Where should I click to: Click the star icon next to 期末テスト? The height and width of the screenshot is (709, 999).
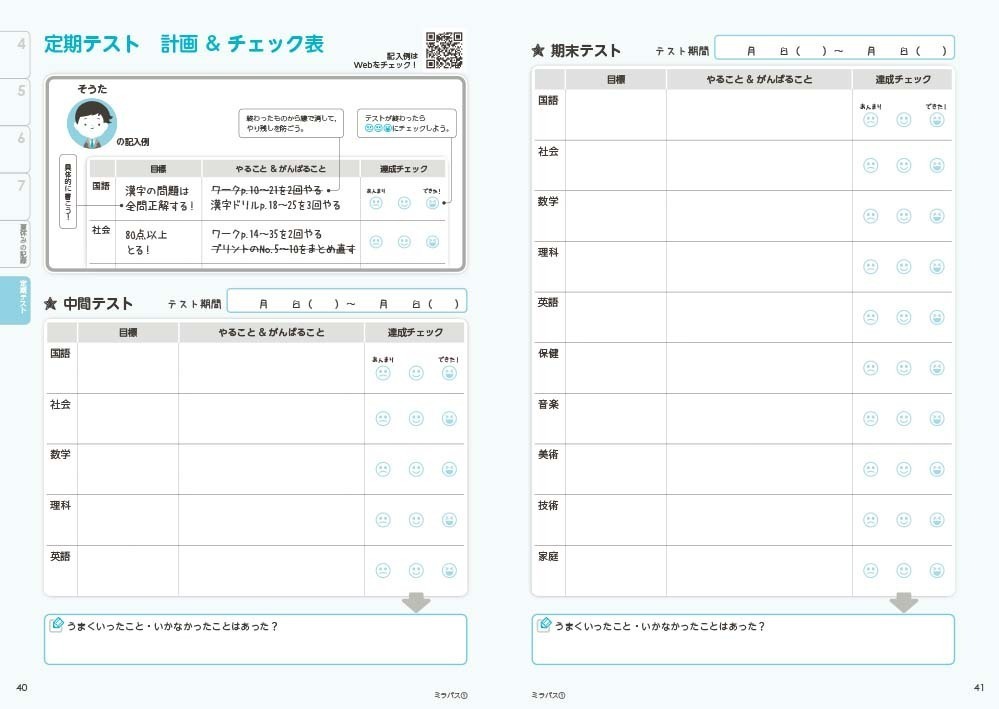click(538, 51)
